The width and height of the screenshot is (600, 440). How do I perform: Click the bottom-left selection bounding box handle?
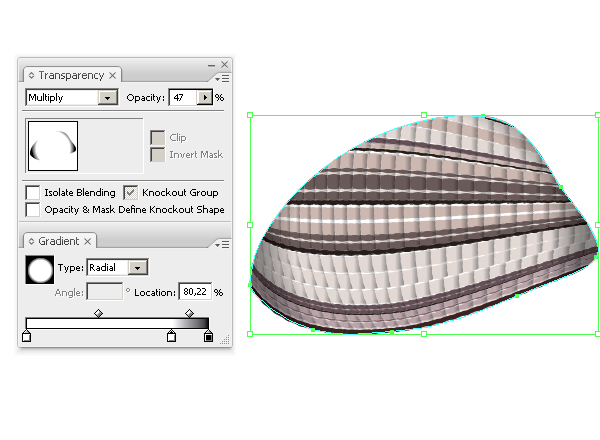tap(250, 334)
